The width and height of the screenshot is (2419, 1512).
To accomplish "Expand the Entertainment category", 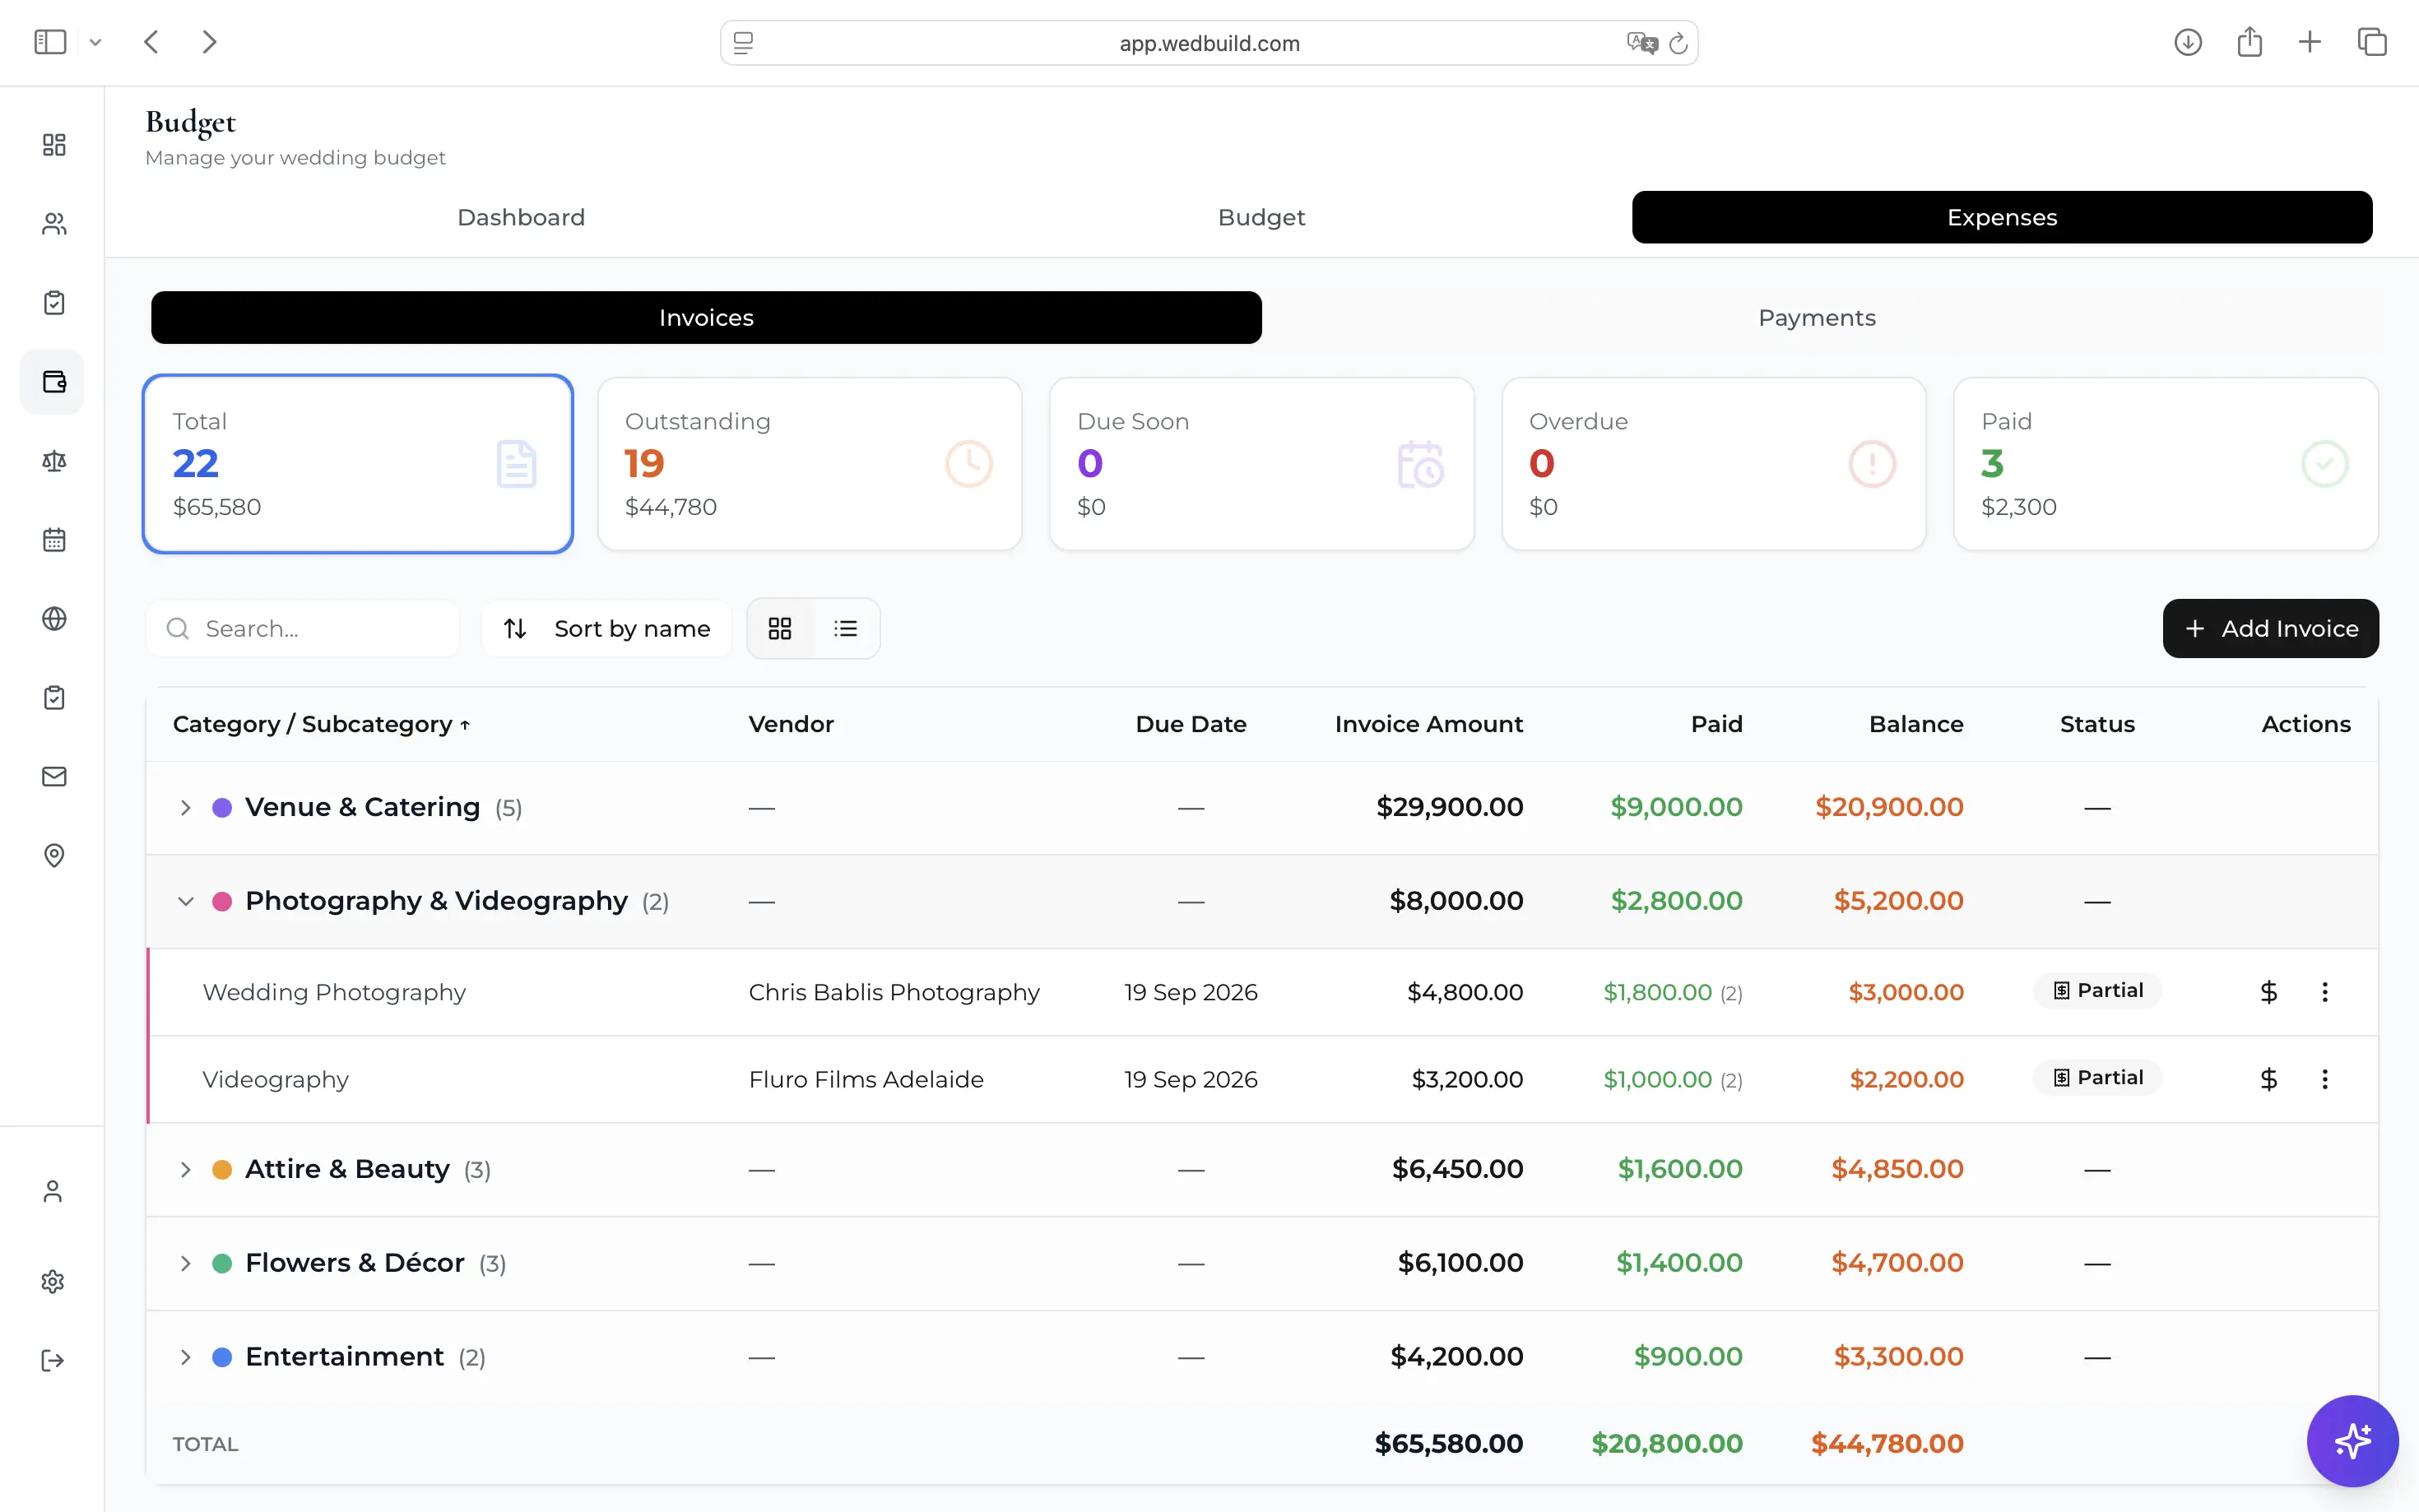I will click(185, 1358).
